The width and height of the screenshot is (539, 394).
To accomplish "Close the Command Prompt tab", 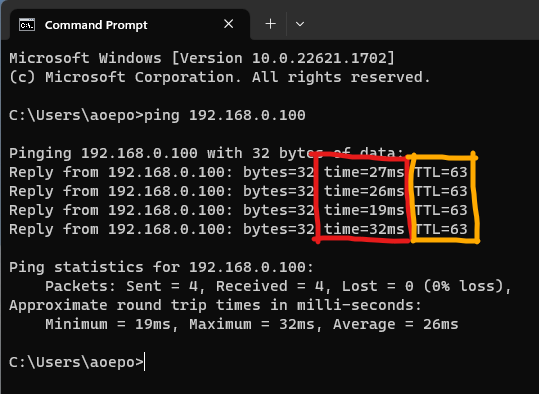I will tap(229, 24).
